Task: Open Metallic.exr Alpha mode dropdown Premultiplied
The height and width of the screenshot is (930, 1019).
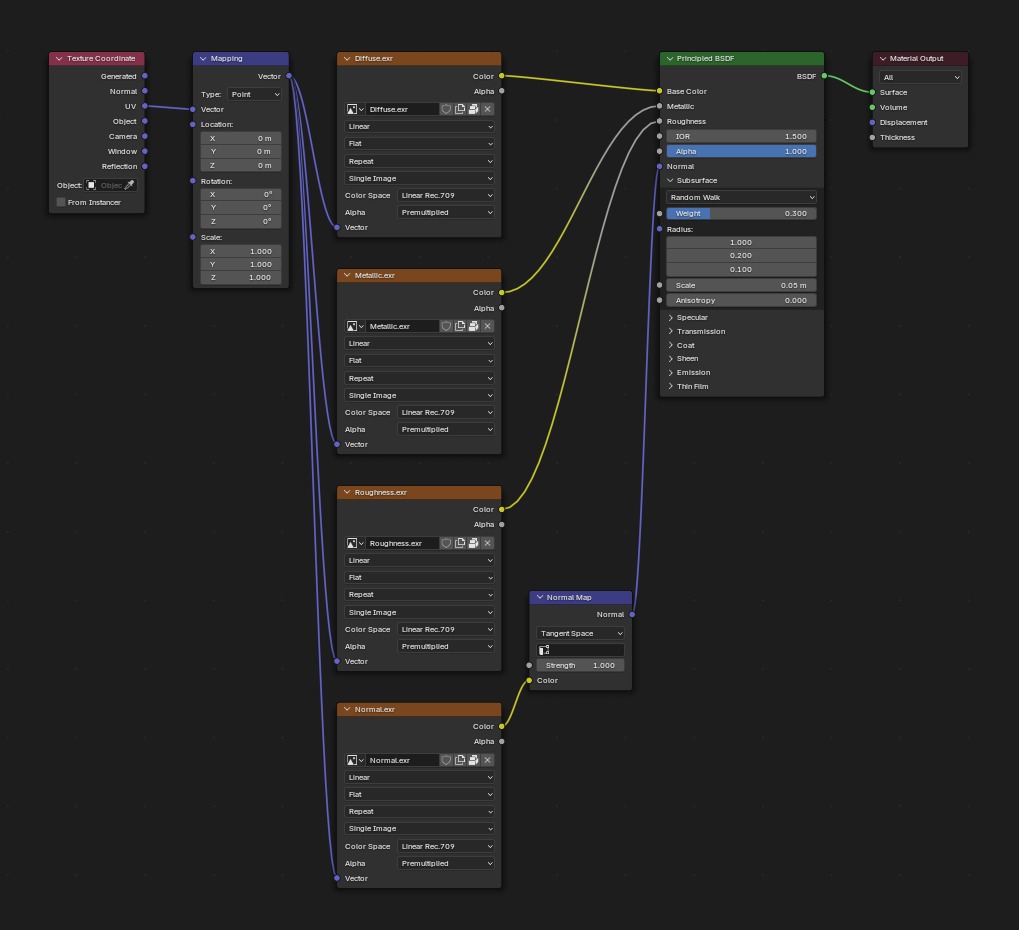Action: [x=446, y=430]
